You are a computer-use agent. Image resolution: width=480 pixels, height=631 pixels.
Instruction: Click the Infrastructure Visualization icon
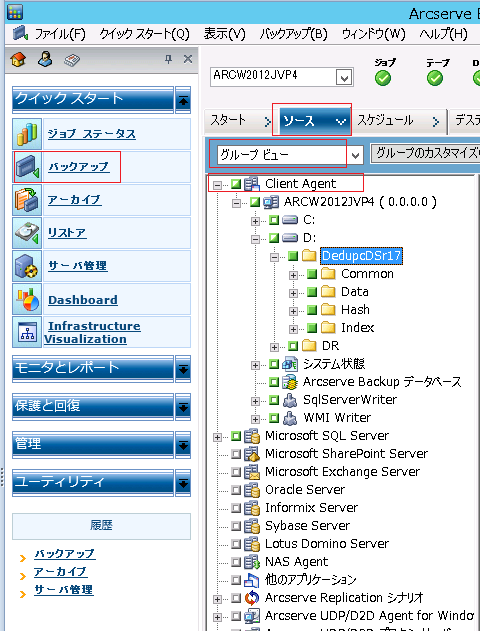tap(27, 332)
